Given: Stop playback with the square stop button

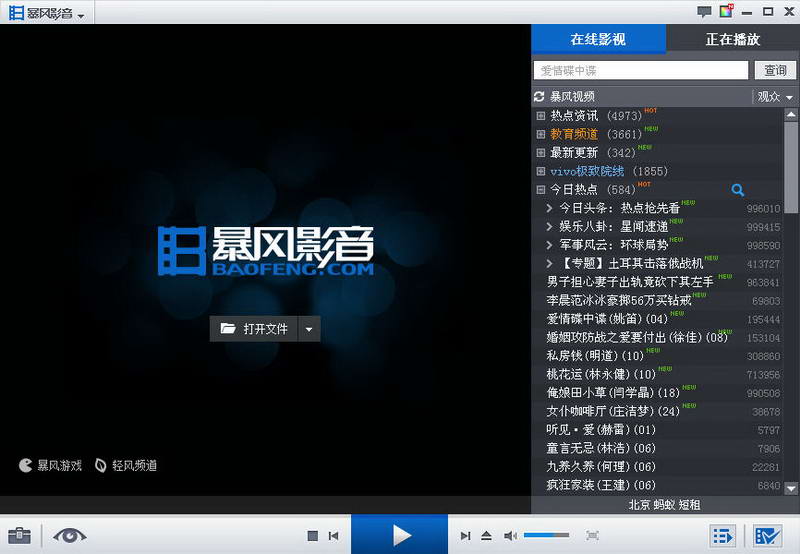Looking at the screenshot, I should coord(312,536).
